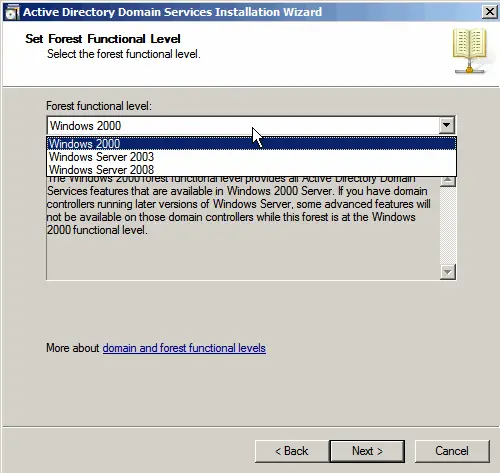Click the wizard icon in the title bar
500x473 pixels.
click(12, 12)
